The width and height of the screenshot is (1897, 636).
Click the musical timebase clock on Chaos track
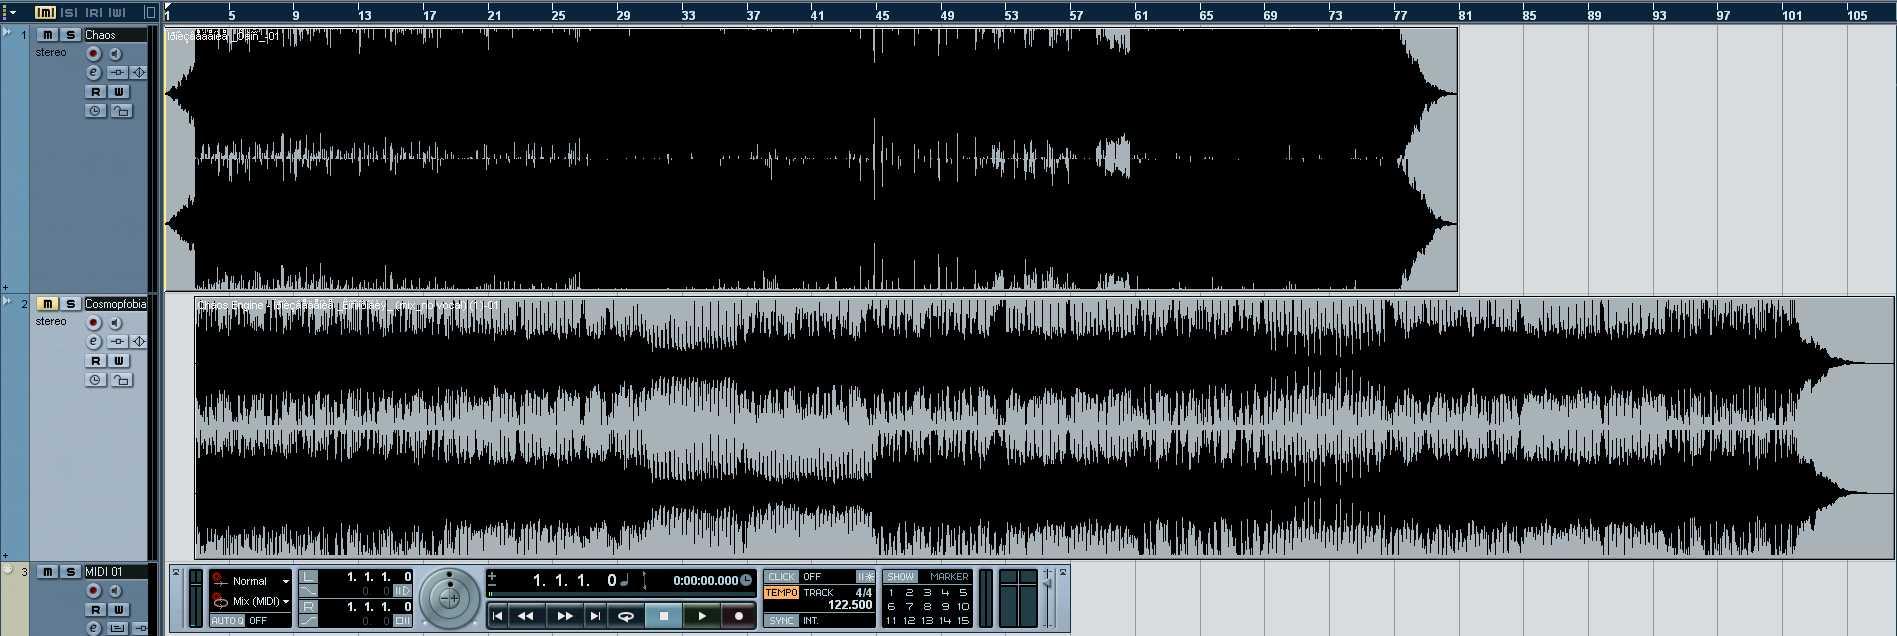point(95,111)
